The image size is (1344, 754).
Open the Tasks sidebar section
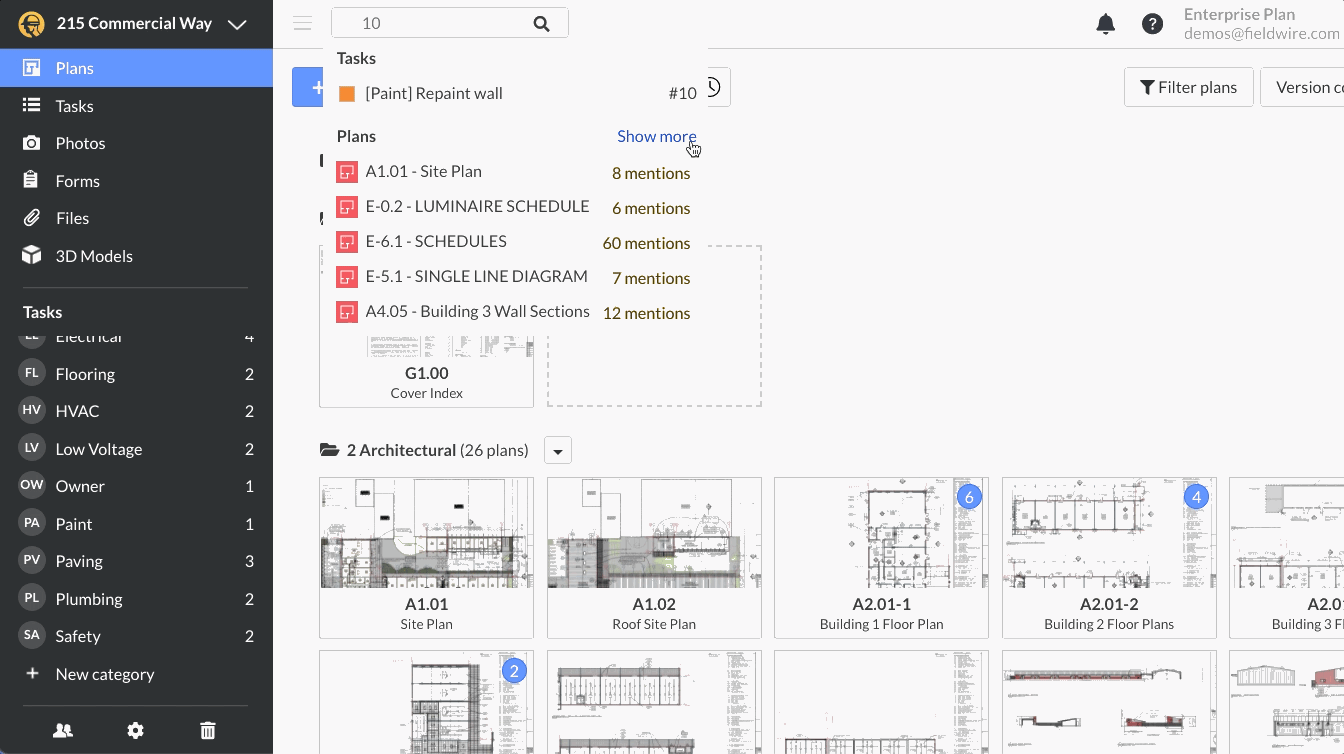136,105
